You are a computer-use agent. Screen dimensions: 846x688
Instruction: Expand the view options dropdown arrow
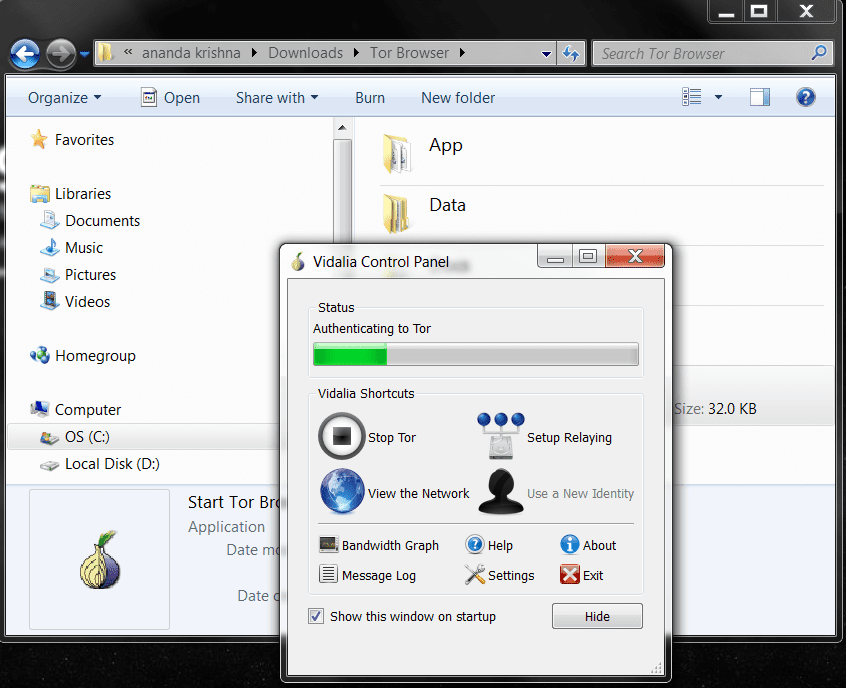pyautogui.click(x=718, y=98)
